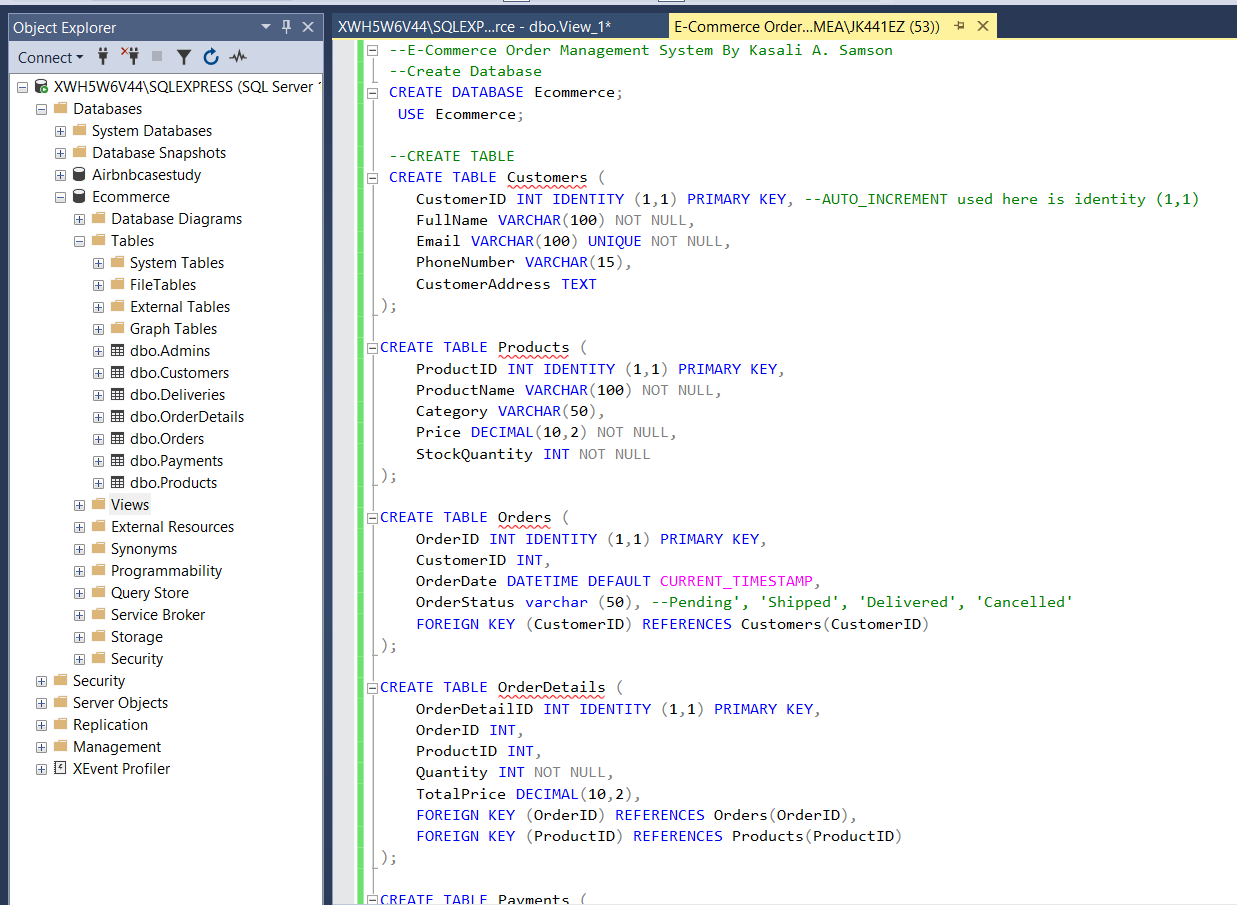1237x905 pixels.
Task: Click the dbo.Customers table icon
Action: pos(117,373)
